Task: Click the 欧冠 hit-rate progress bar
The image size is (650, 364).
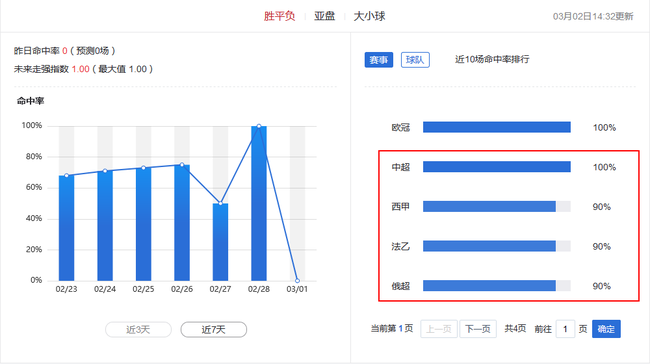Action: pyautogui.click(x=497, y=127)
